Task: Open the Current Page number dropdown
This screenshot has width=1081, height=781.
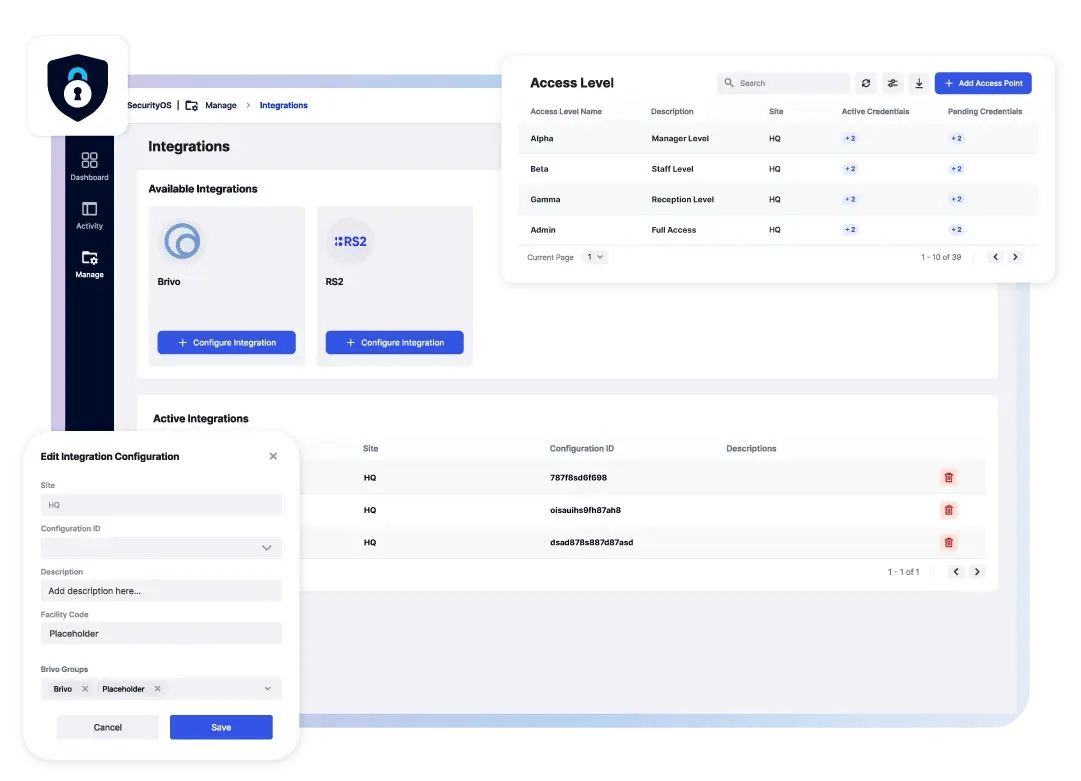Action: [595, 257]
